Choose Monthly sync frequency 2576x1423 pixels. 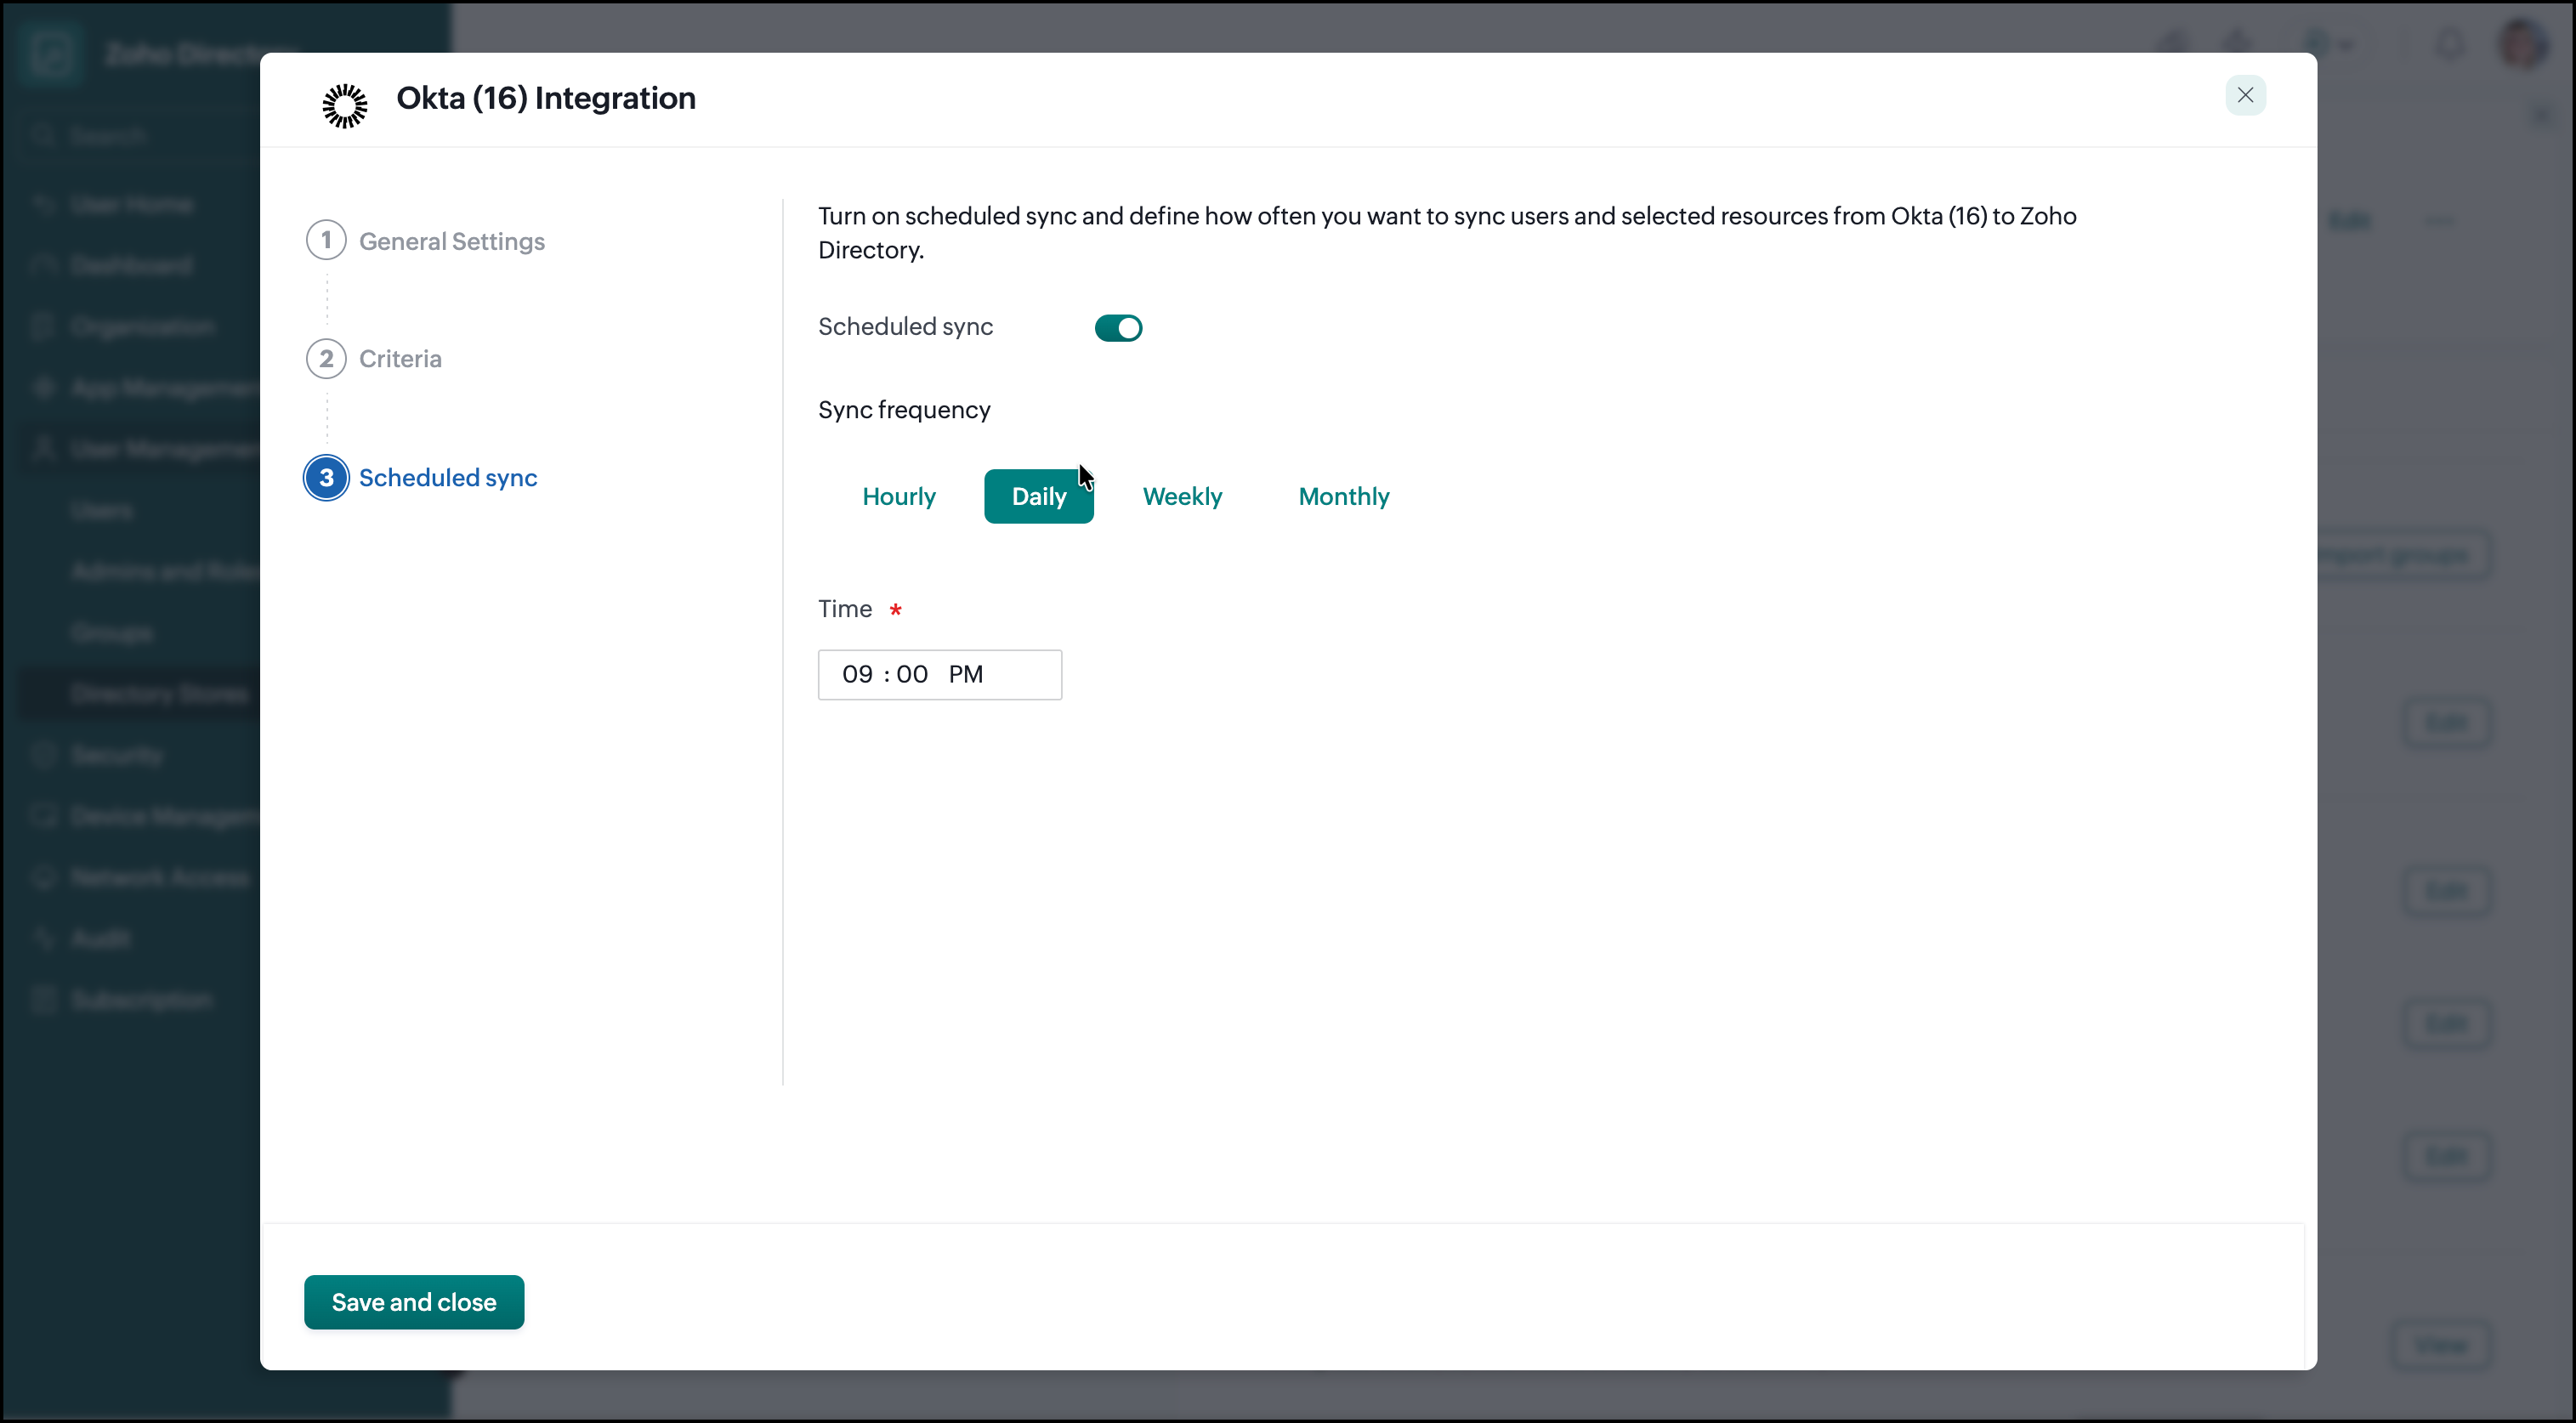coord(1343,496)
